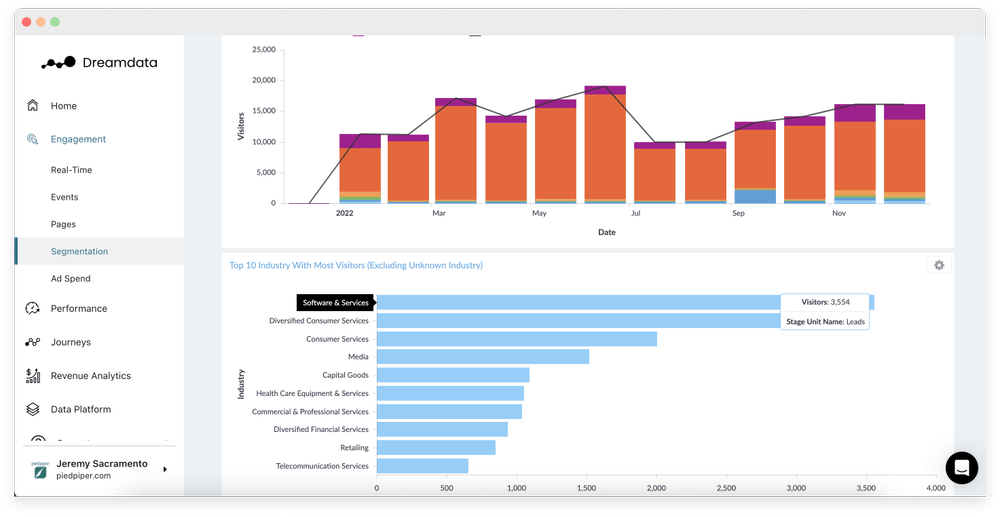Click the Engagement magnifier icon
The image size is (1000, 517).
coord(33,140)
